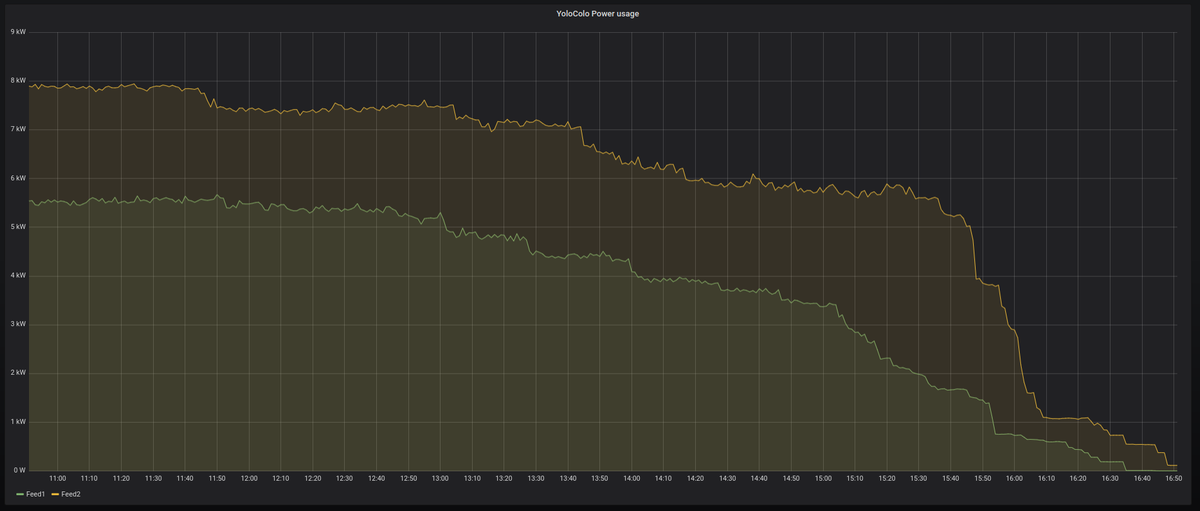The image size is (1200, 511).
Task: Click the 7 kW y-axis label
Action: [18, 129]
